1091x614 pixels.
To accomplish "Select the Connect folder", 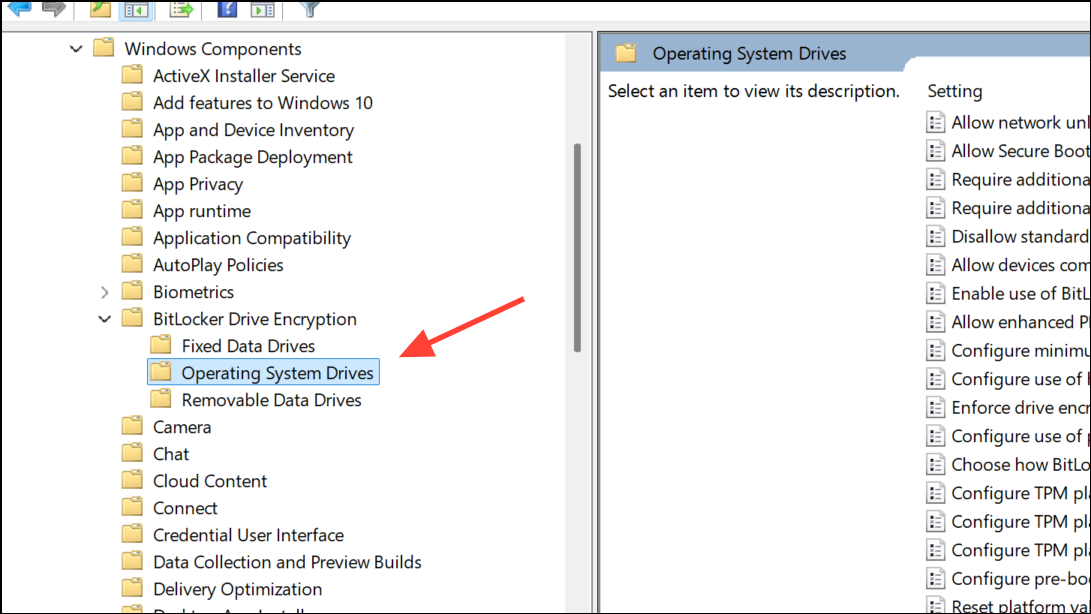I will click(x=170, y=508).
